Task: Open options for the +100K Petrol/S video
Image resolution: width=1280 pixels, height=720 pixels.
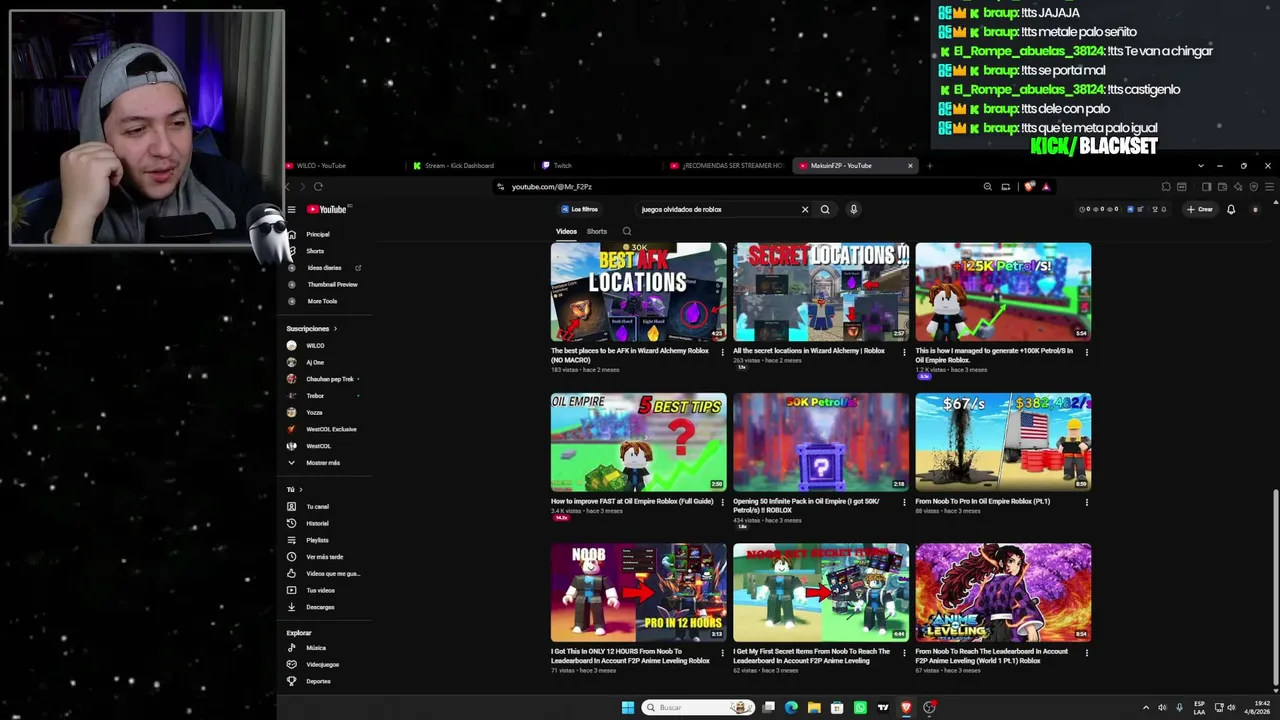Action: point(1087,352)
